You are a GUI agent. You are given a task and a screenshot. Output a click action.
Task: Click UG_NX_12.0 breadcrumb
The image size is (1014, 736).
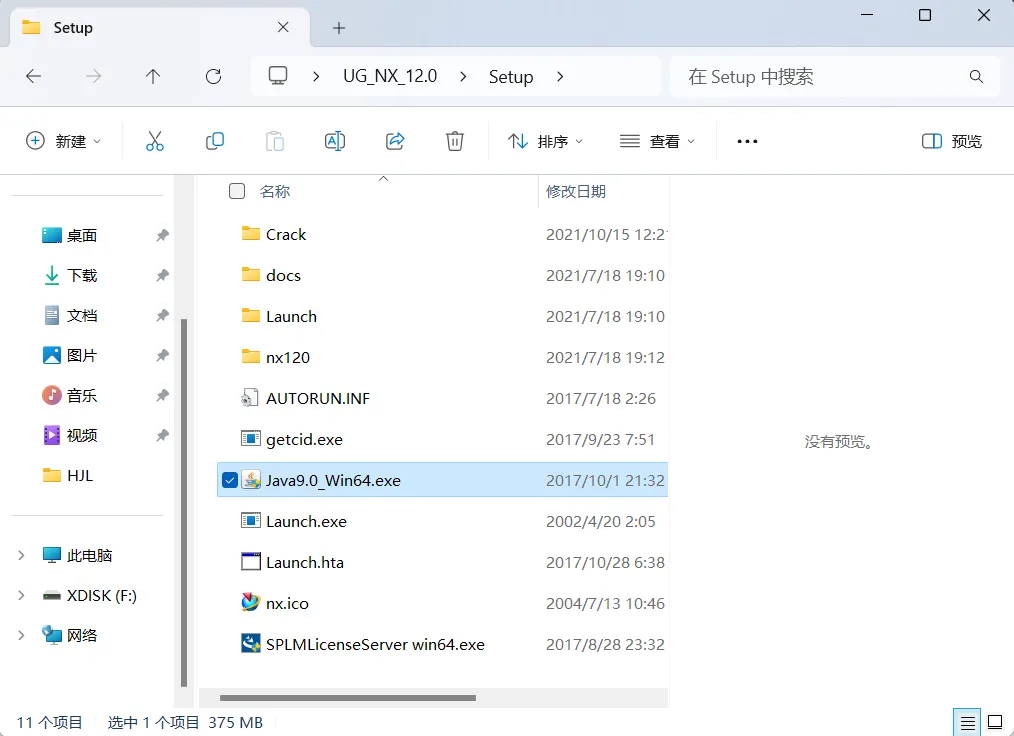pyautogui.click(x=390, y=76)
